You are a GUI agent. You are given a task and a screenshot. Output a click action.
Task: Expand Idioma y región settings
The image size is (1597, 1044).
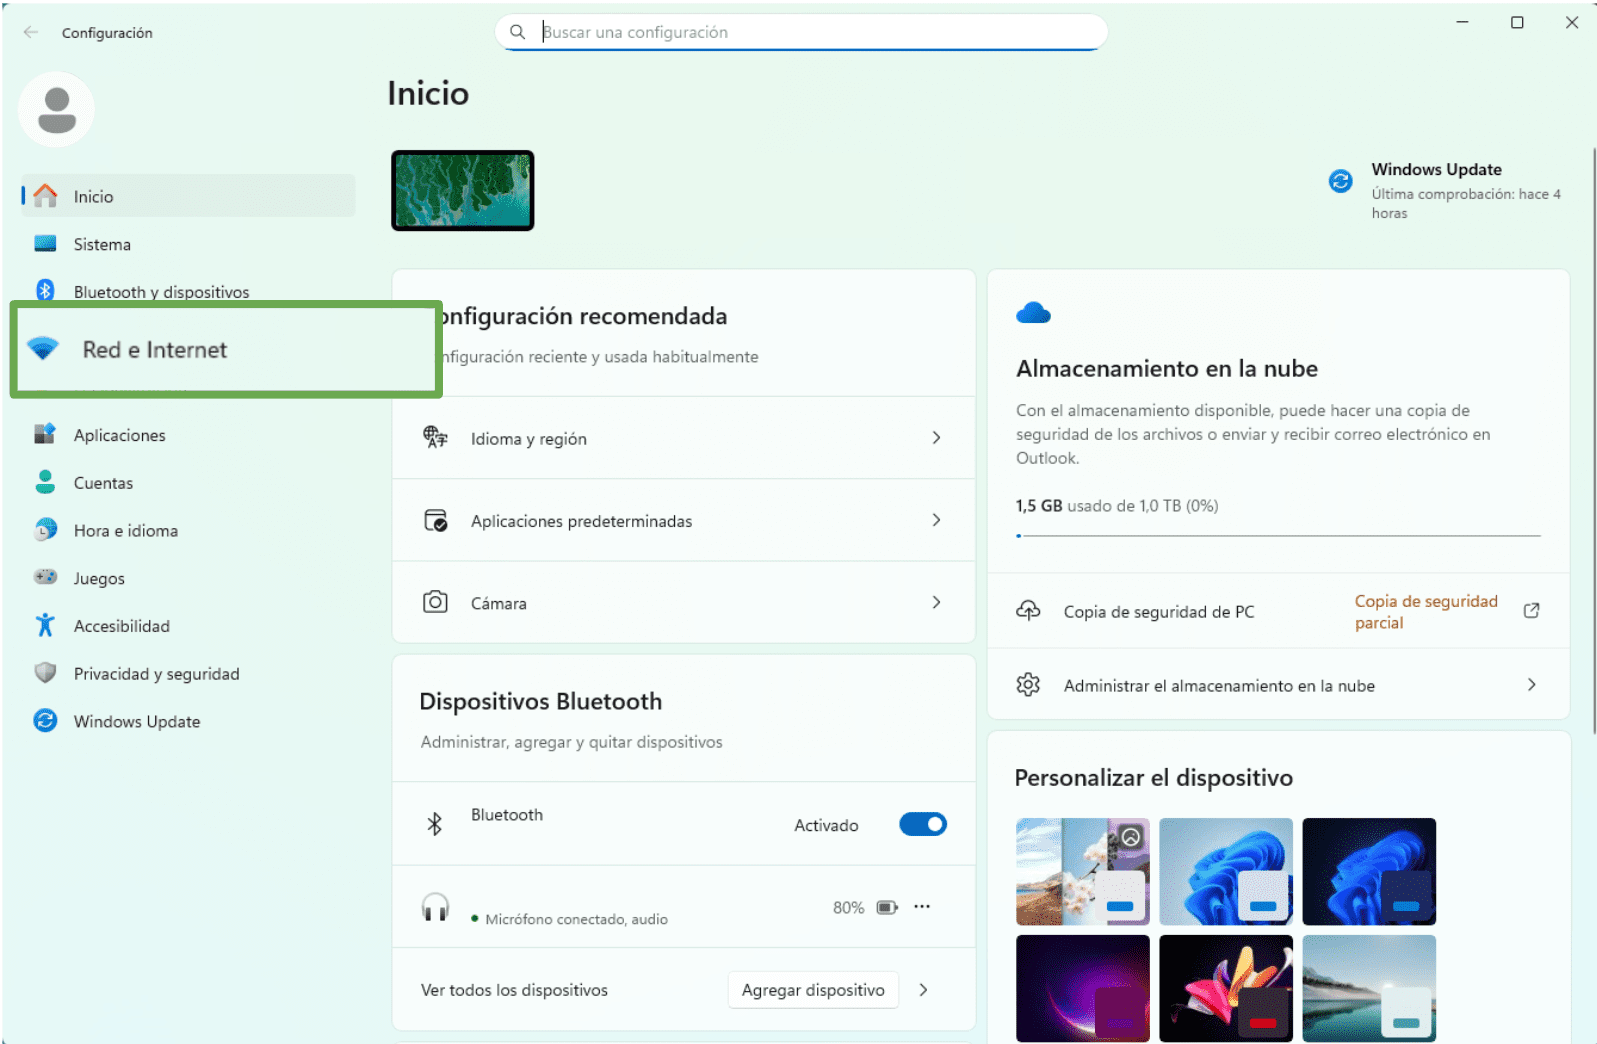pos(936,438)
